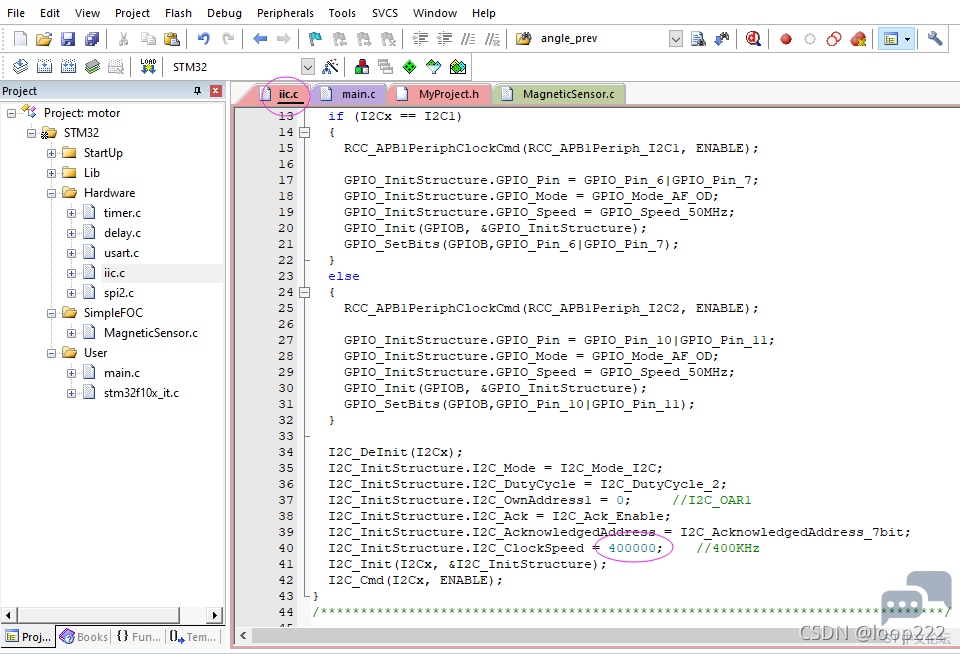
Task: Start the debug session icon
Action: (x=753, y=39)
